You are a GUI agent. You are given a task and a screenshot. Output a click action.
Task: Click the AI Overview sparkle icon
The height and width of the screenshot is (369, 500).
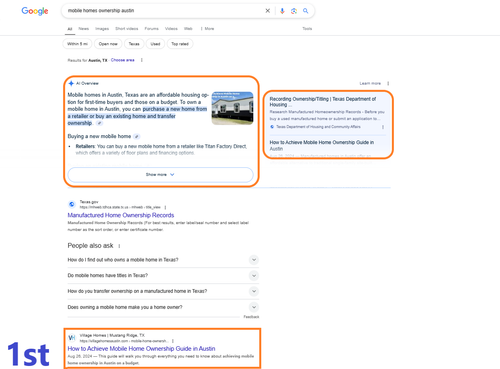(71, 83)
